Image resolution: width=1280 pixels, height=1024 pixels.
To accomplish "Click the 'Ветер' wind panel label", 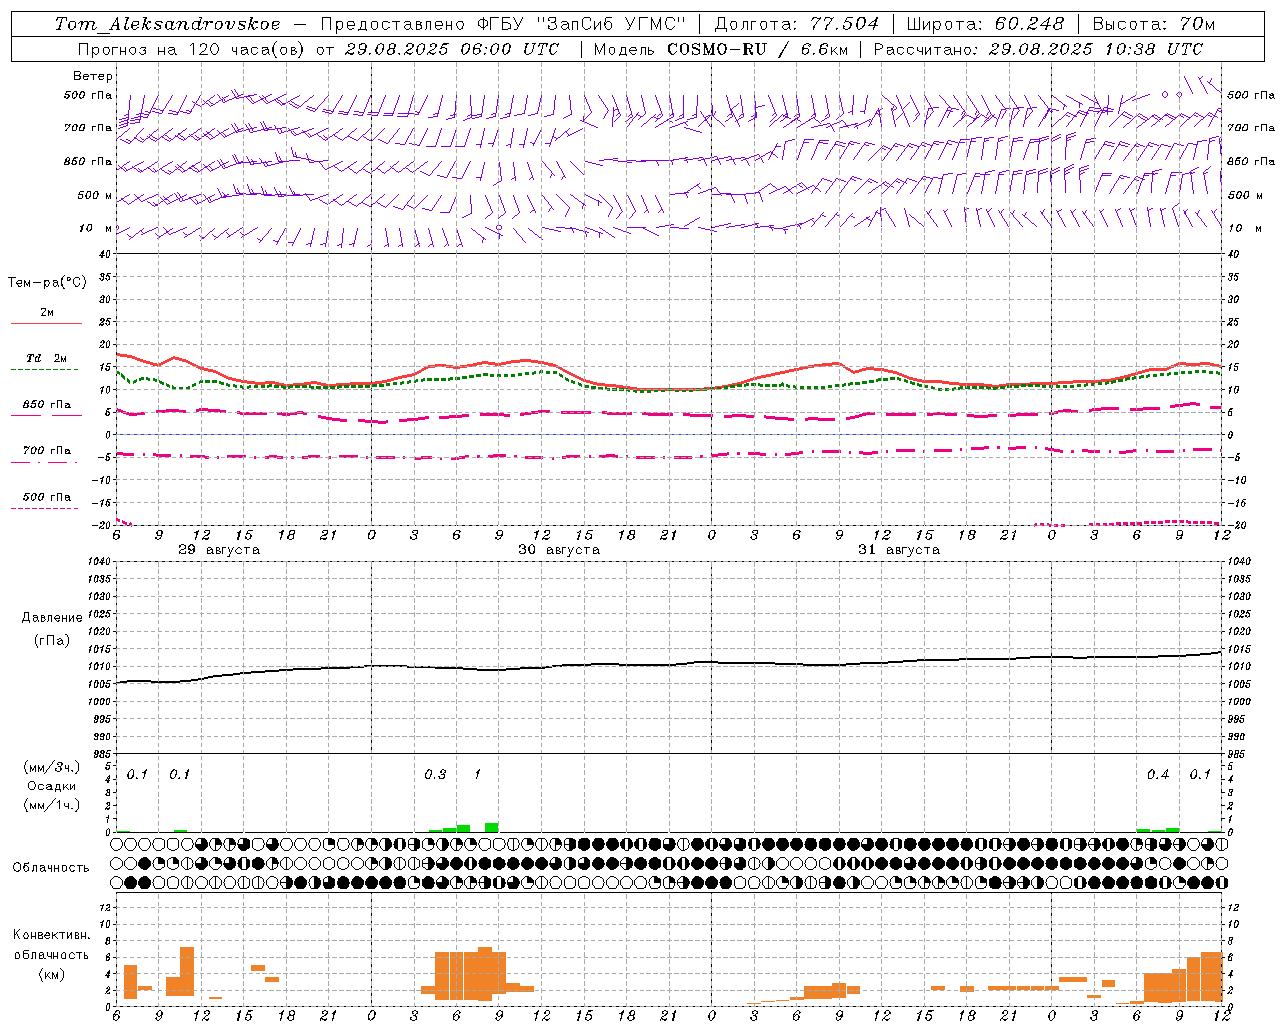I will 93,76.
